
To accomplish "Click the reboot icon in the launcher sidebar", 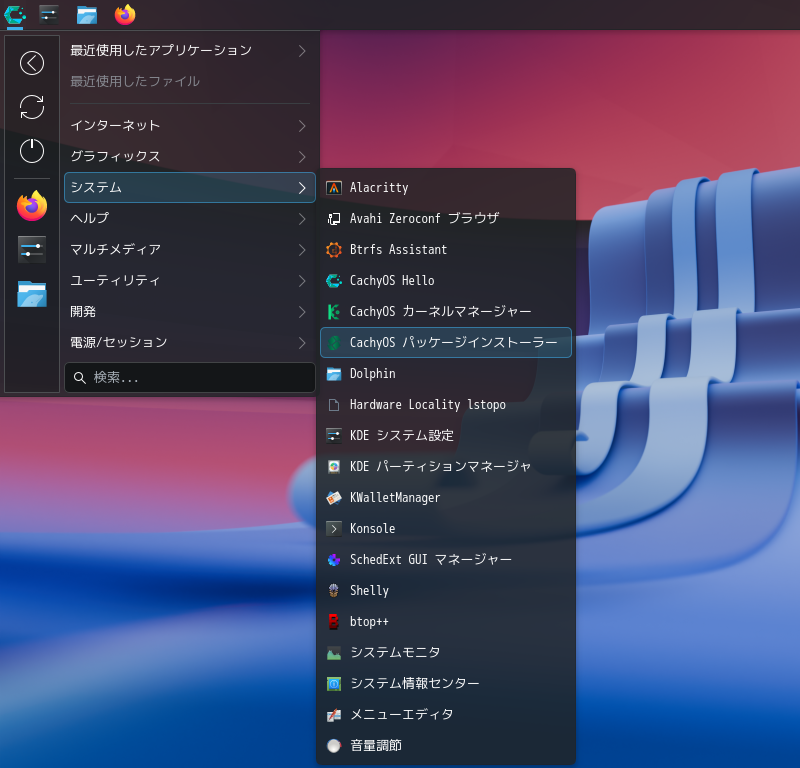I will pos(32,107).
